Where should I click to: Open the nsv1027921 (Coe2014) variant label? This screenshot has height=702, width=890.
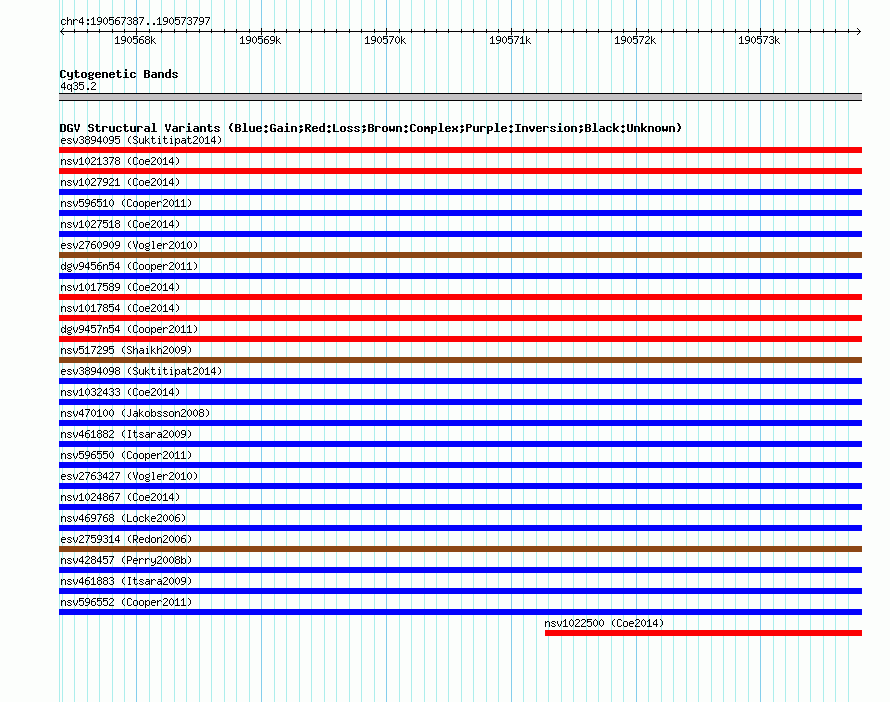coord(120,182)
